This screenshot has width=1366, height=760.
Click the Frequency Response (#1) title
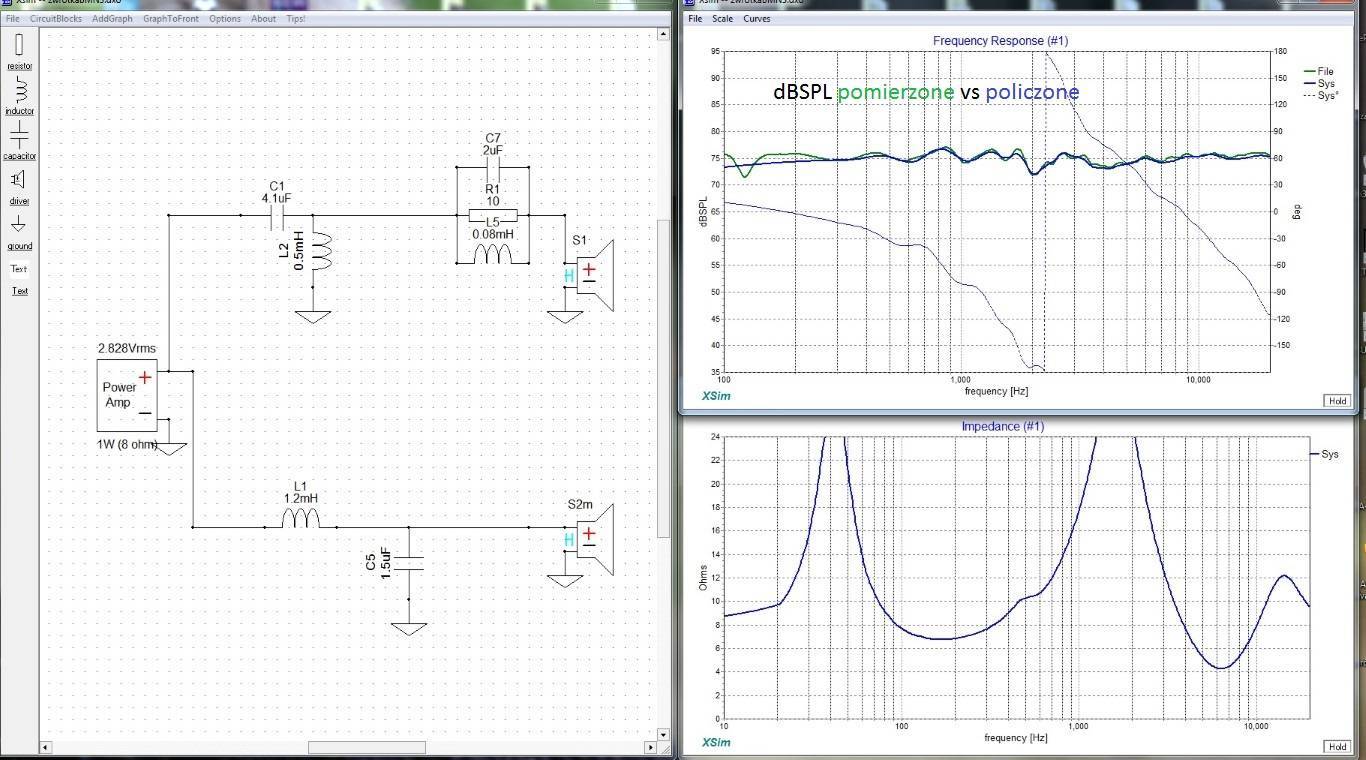pyautogui.click(x=1000, y=41)
